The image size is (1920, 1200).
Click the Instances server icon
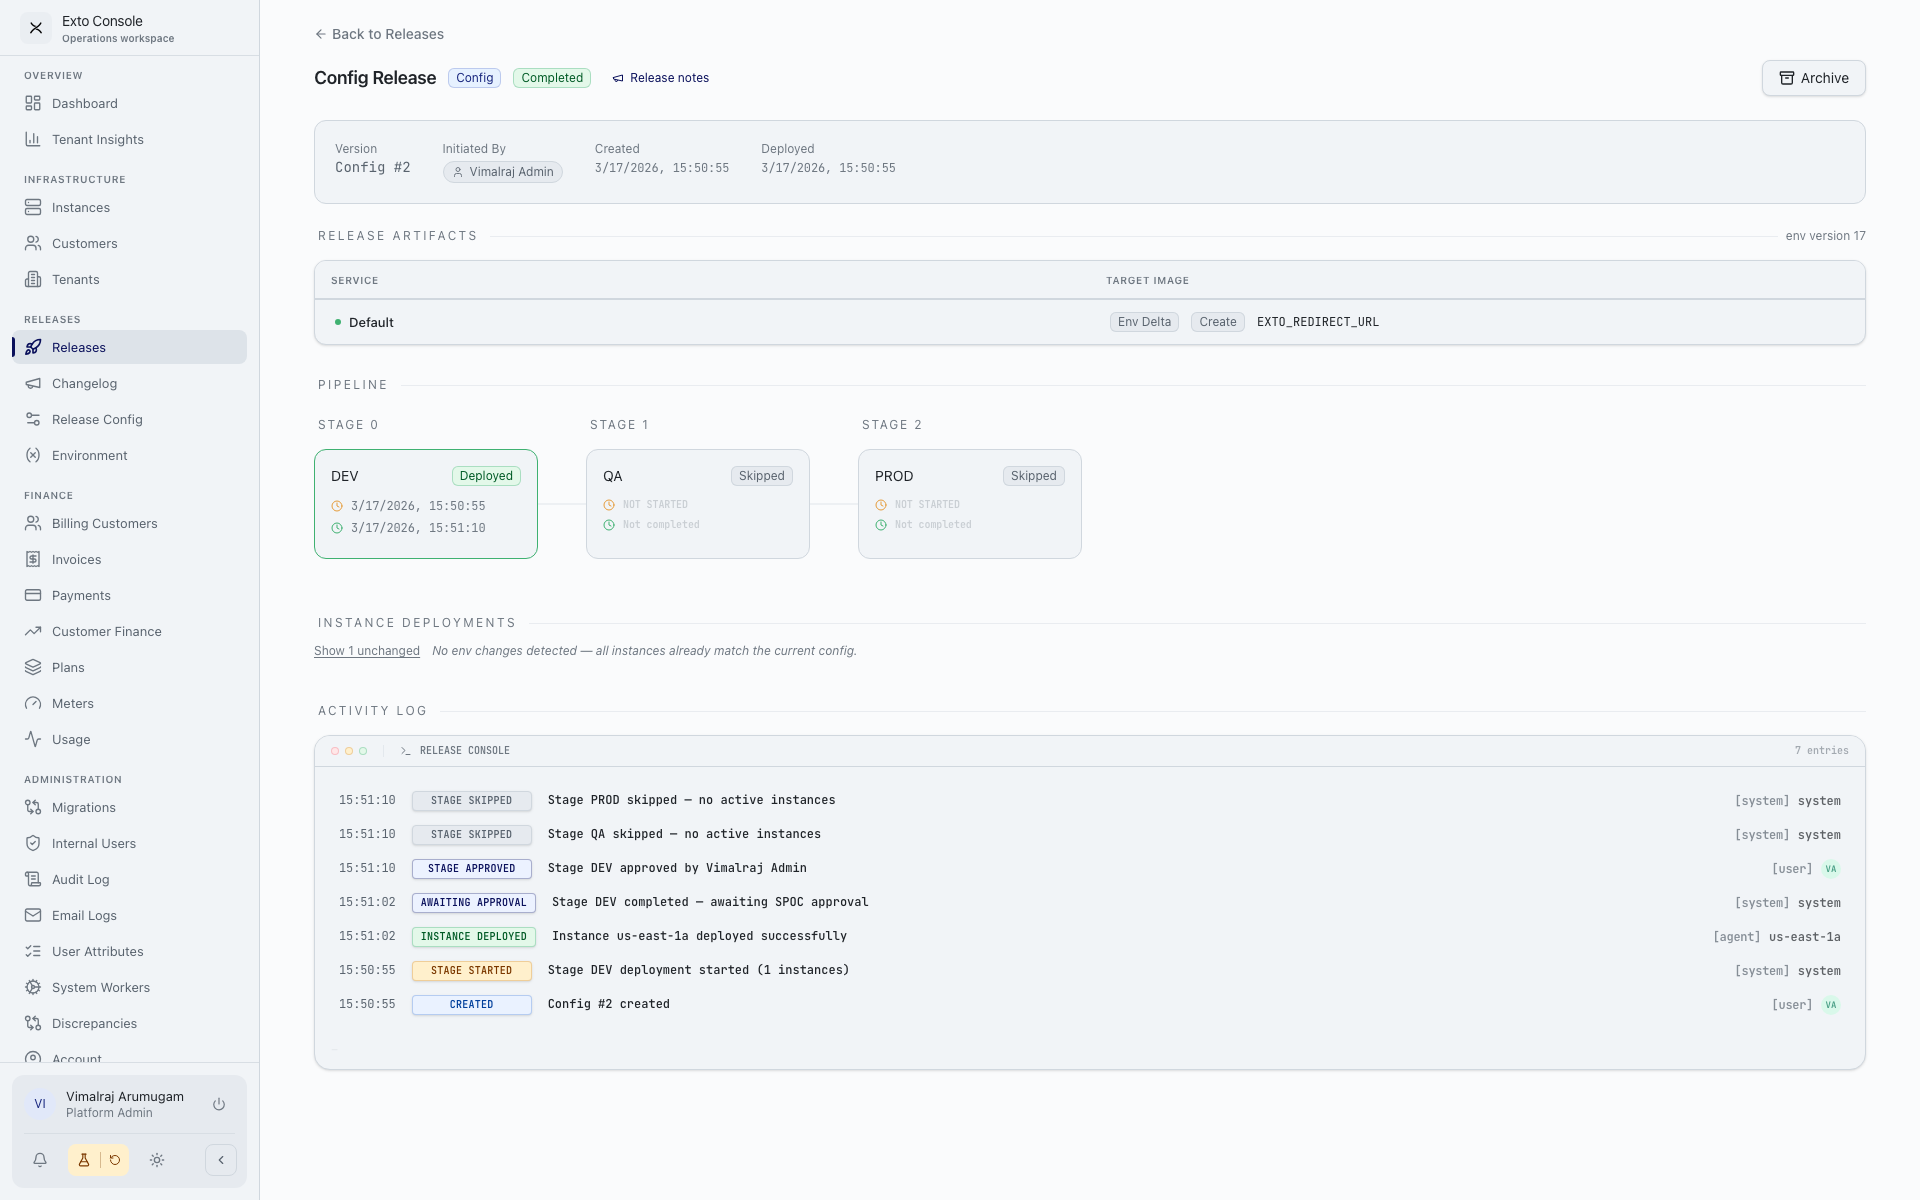pos(33,208)
